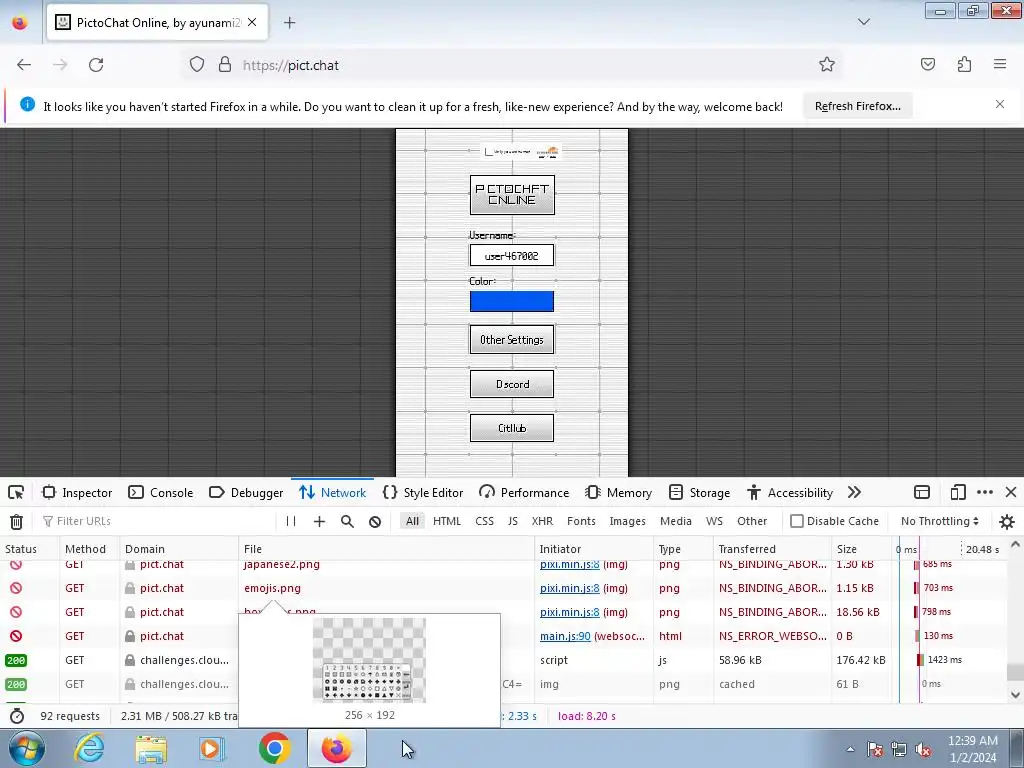Screen dimensions: 1024x768
Task: Open the Performance panel
Action: tap(524, 492)
